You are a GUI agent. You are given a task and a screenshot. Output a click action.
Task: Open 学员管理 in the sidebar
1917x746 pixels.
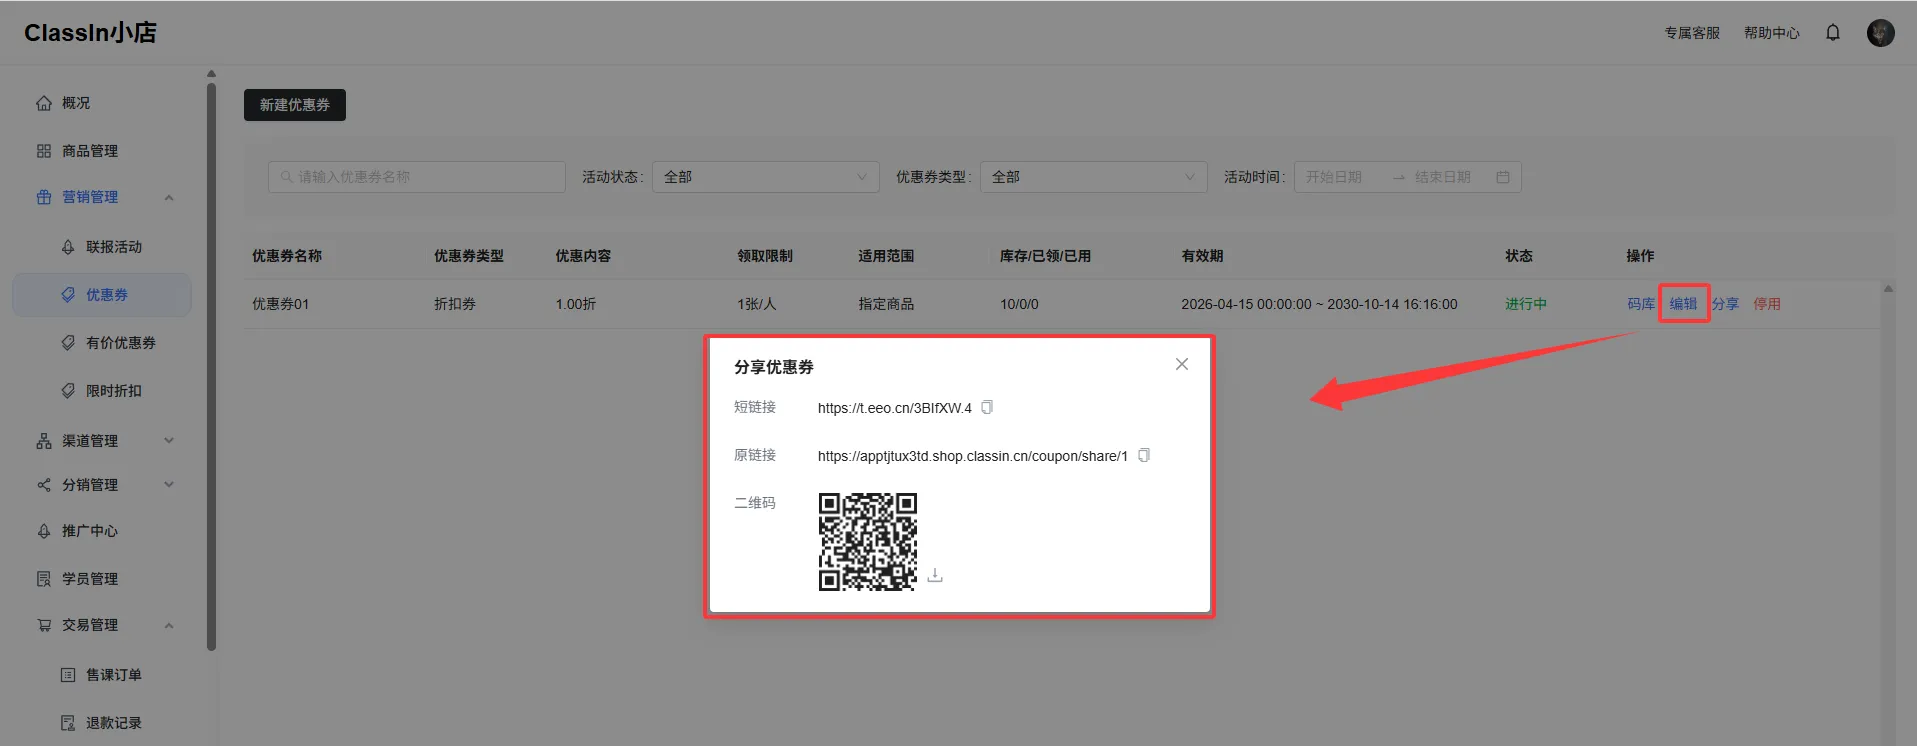coord(90,579)
